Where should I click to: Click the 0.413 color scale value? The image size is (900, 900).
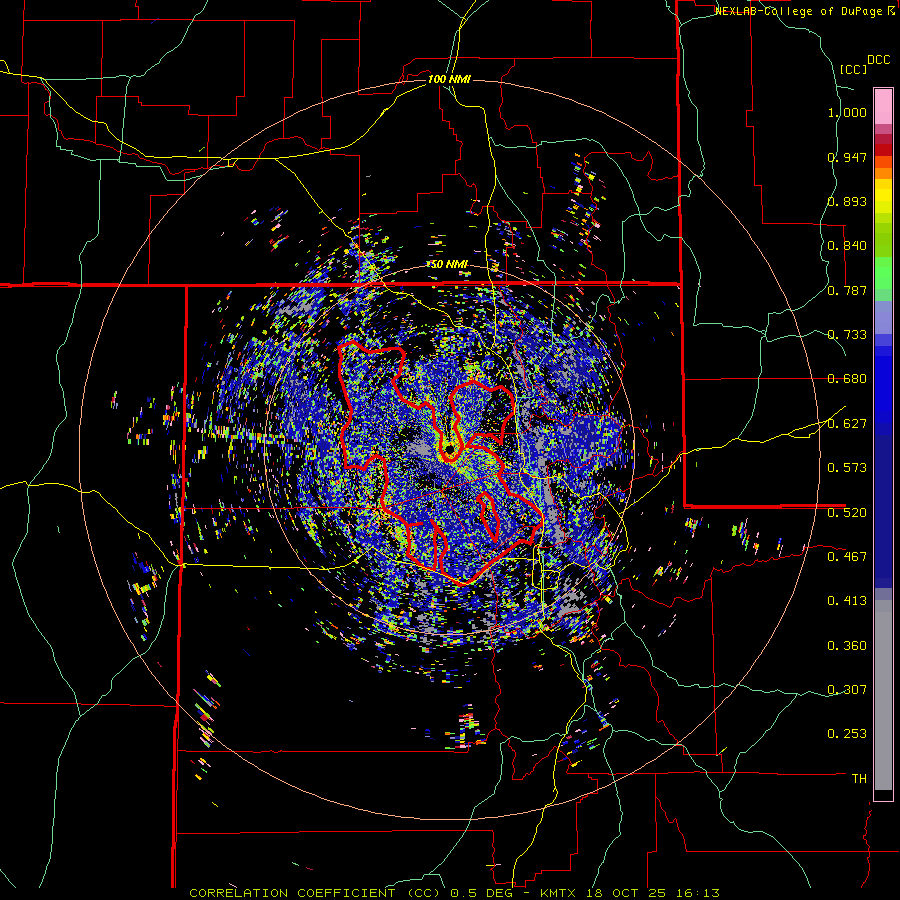tap(847, 601)
